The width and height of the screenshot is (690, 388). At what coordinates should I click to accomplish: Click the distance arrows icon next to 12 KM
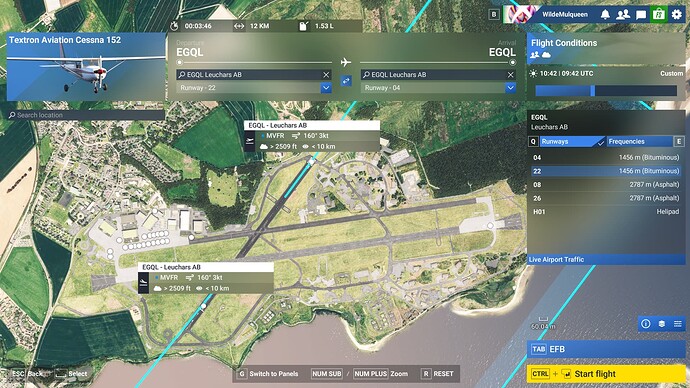239,26
